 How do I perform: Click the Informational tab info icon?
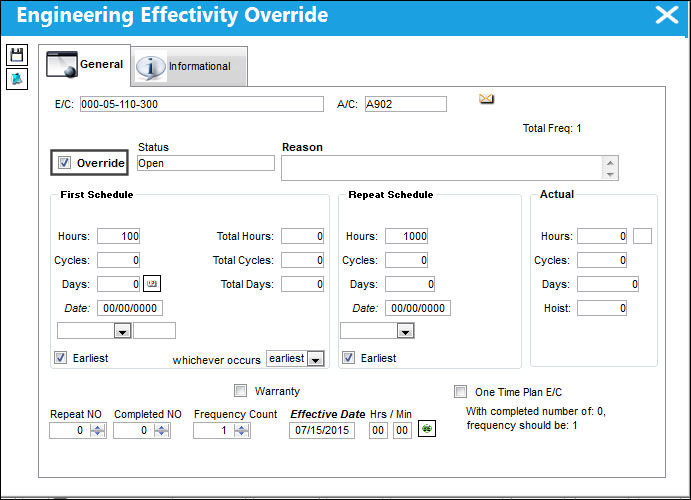[x=150, y=67]
